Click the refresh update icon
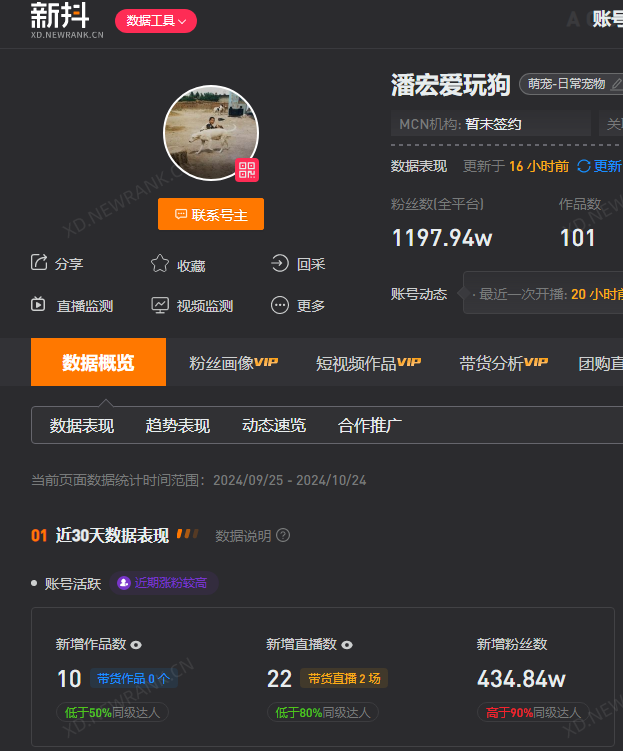623x751 pixels. point(583,166)
